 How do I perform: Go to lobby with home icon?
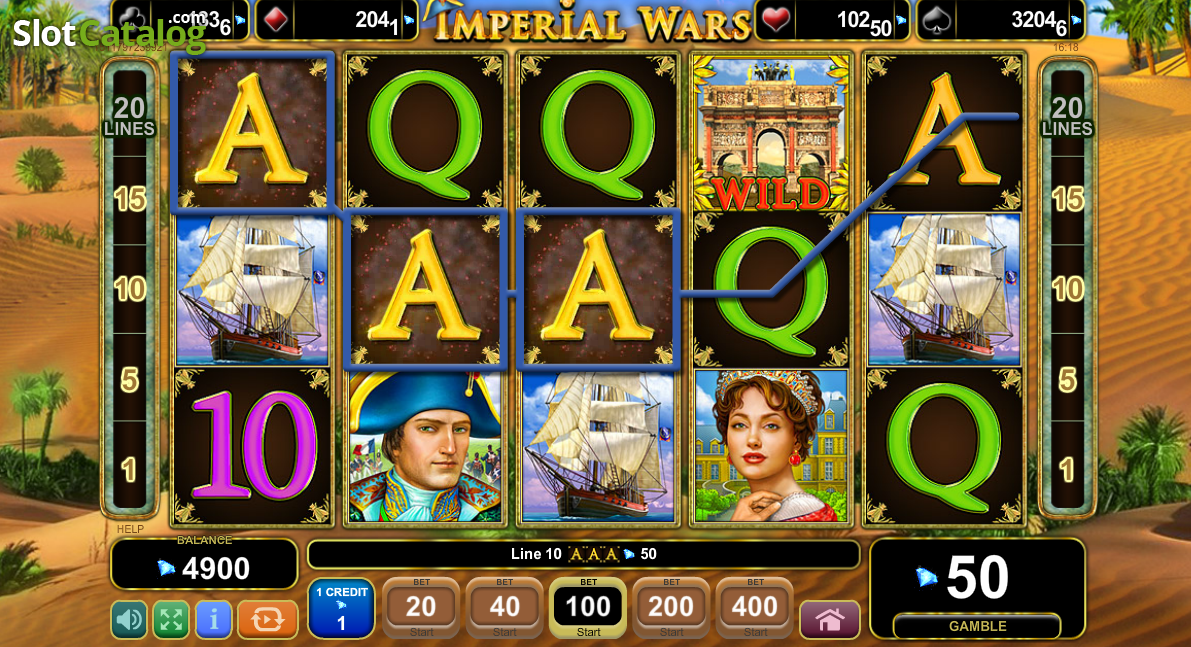tap(829, 620)
